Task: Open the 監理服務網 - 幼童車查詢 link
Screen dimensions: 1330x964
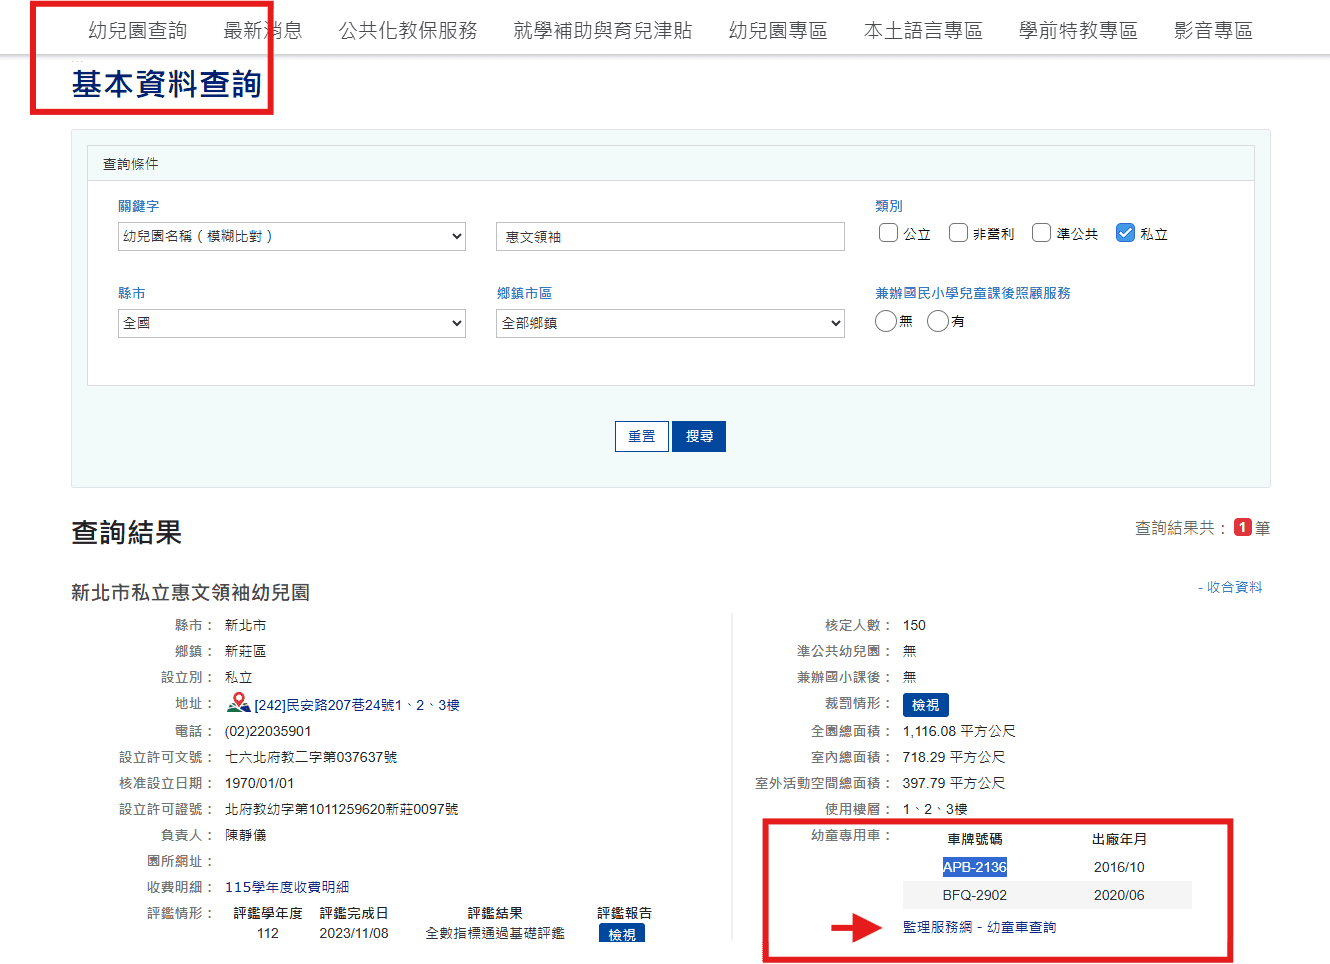Action: coord(980,927)
